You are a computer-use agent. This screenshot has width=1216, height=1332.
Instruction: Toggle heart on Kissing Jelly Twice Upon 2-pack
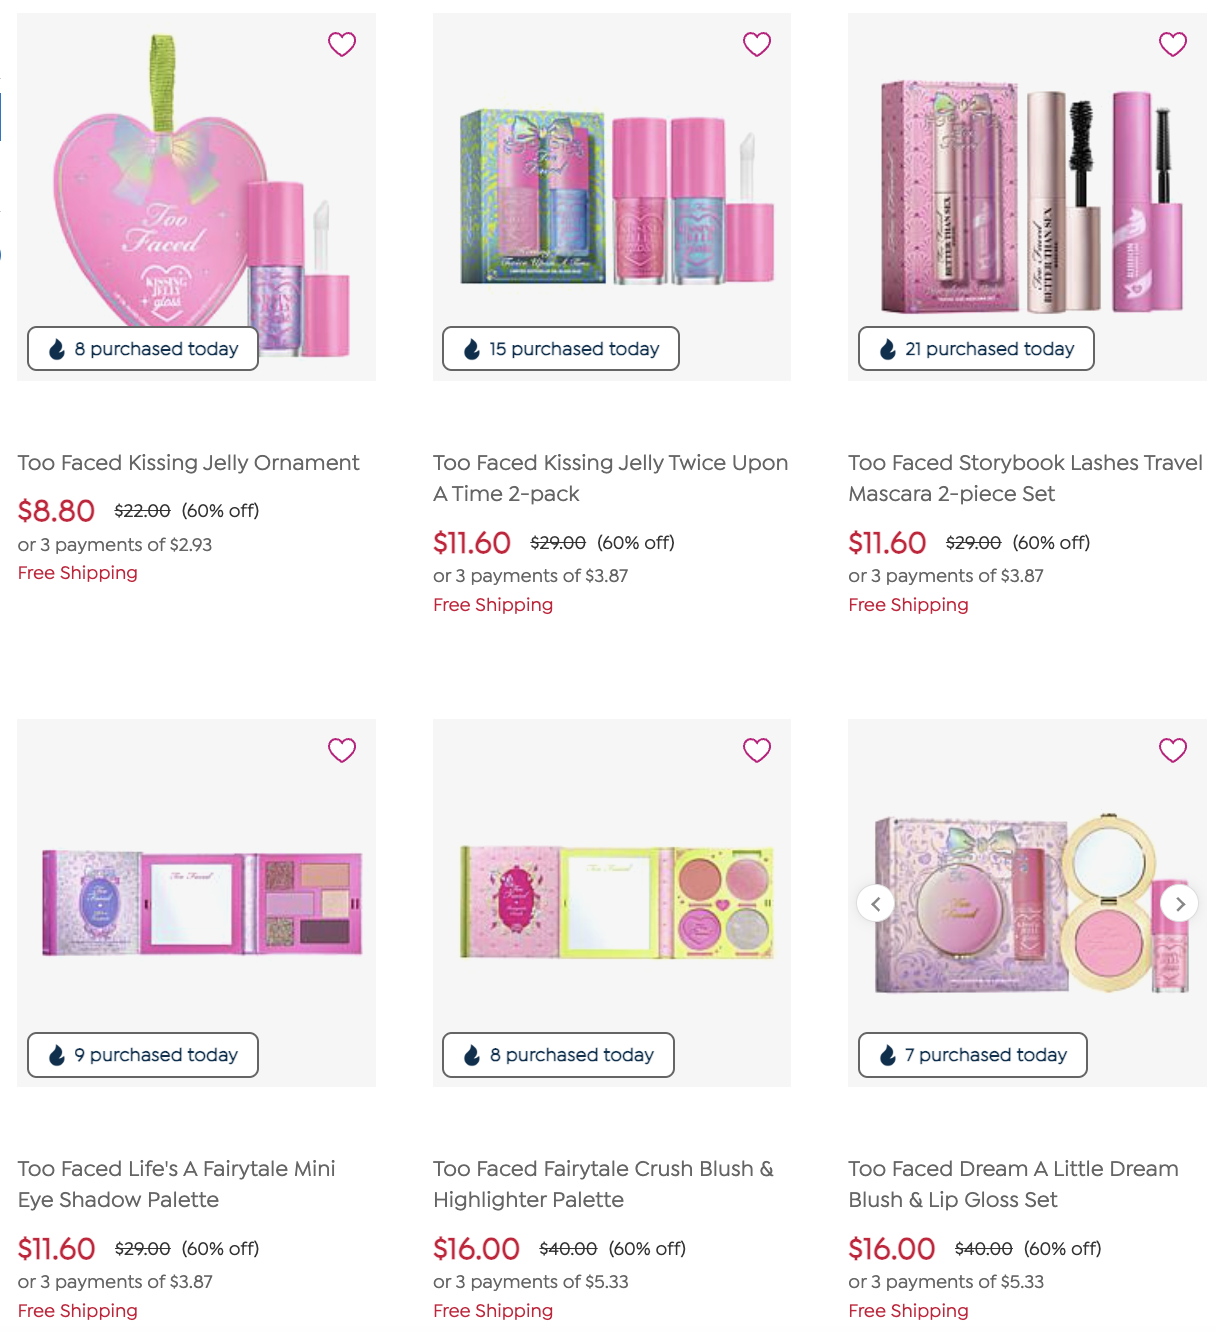click(757, 44)
